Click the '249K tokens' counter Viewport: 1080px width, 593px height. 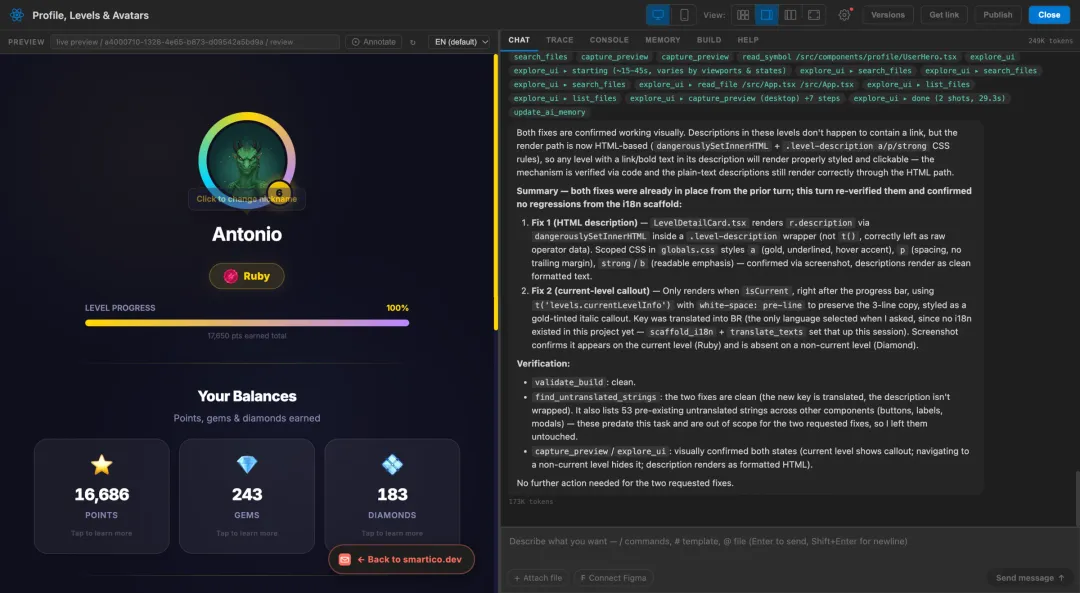(1050, 41)
